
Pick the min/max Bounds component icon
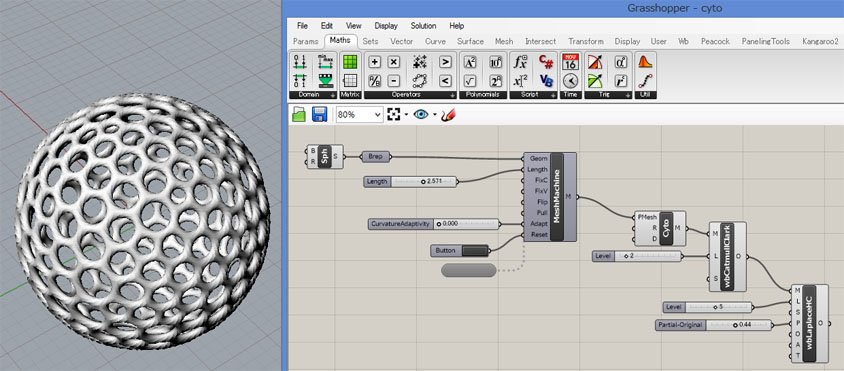(325, 62)
